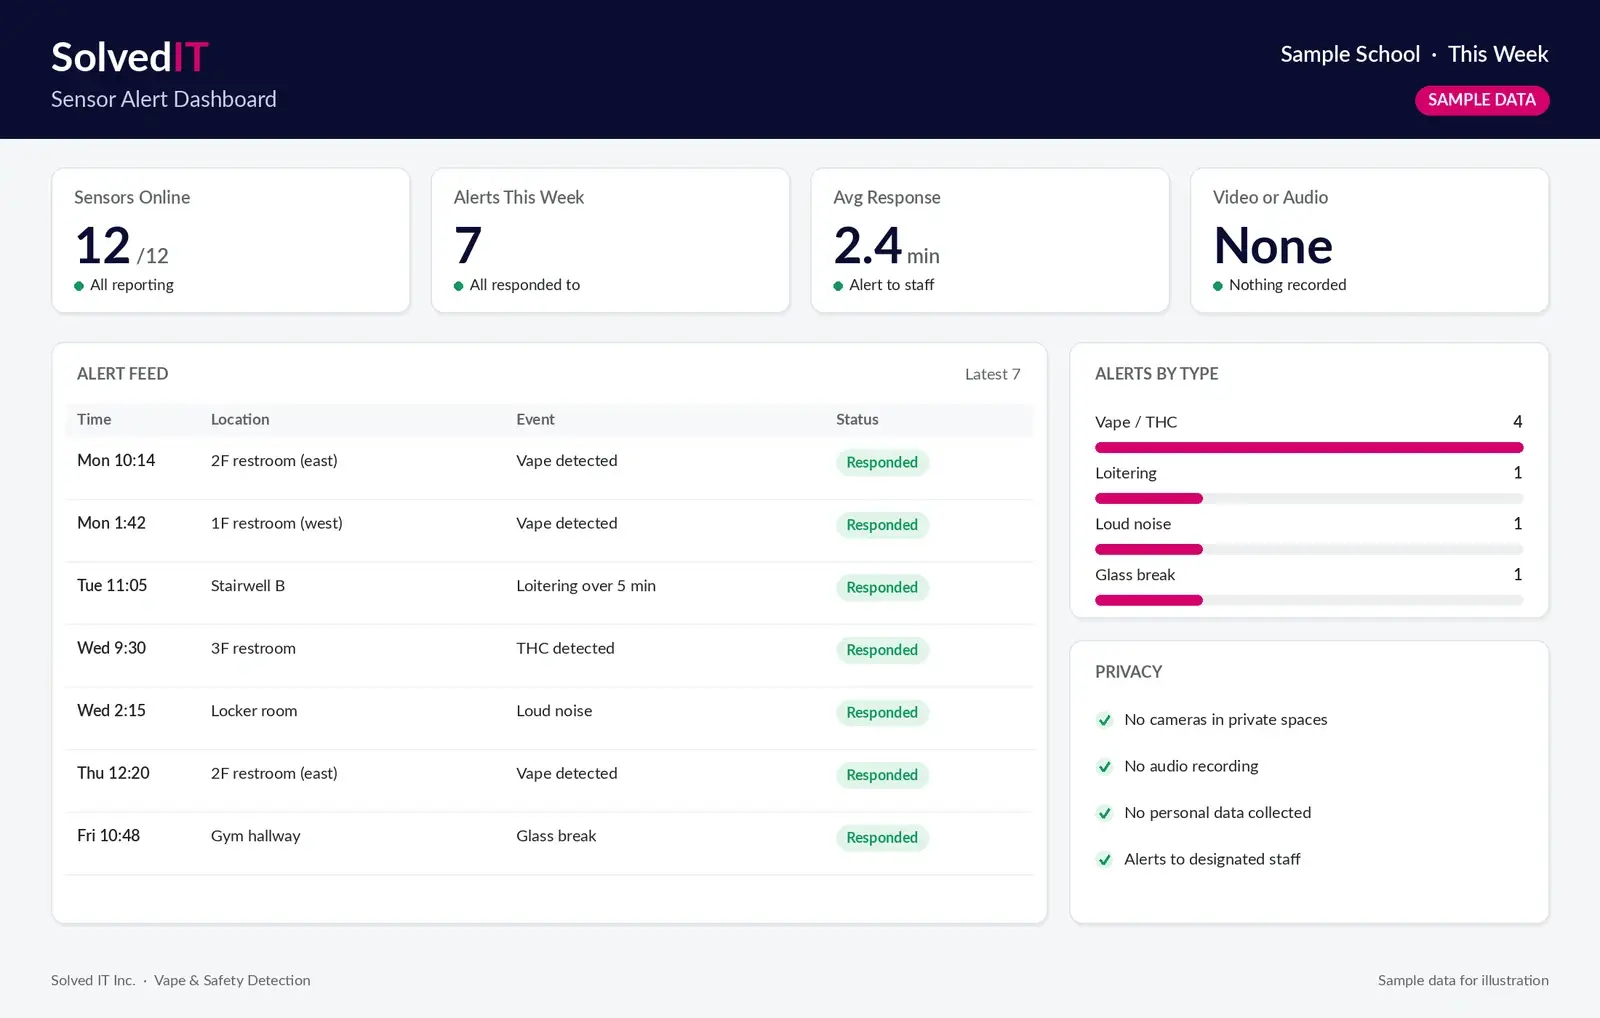Select the Wed 9:30 time cell
1600x1018 pixels.
click(111, 648)
